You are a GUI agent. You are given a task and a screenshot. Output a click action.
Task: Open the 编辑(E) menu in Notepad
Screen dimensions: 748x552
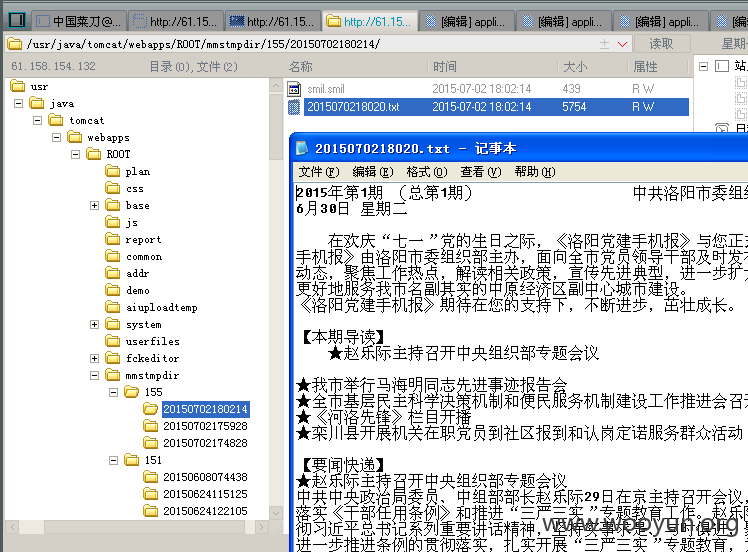(373, 172)
